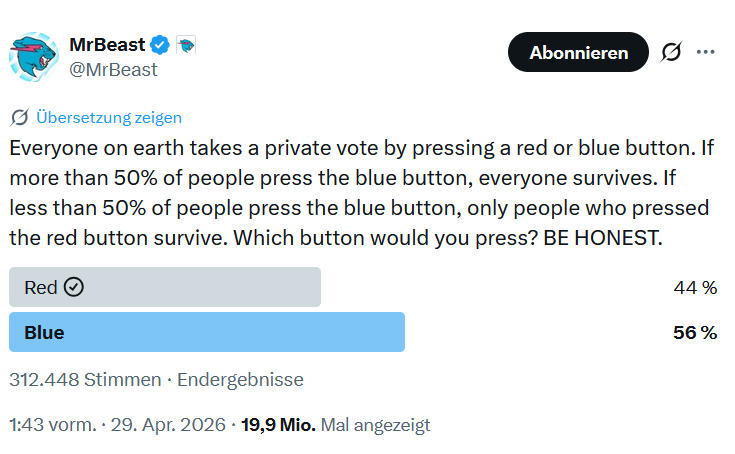Click the Endergebnisse poll status text

coord(240,380)
